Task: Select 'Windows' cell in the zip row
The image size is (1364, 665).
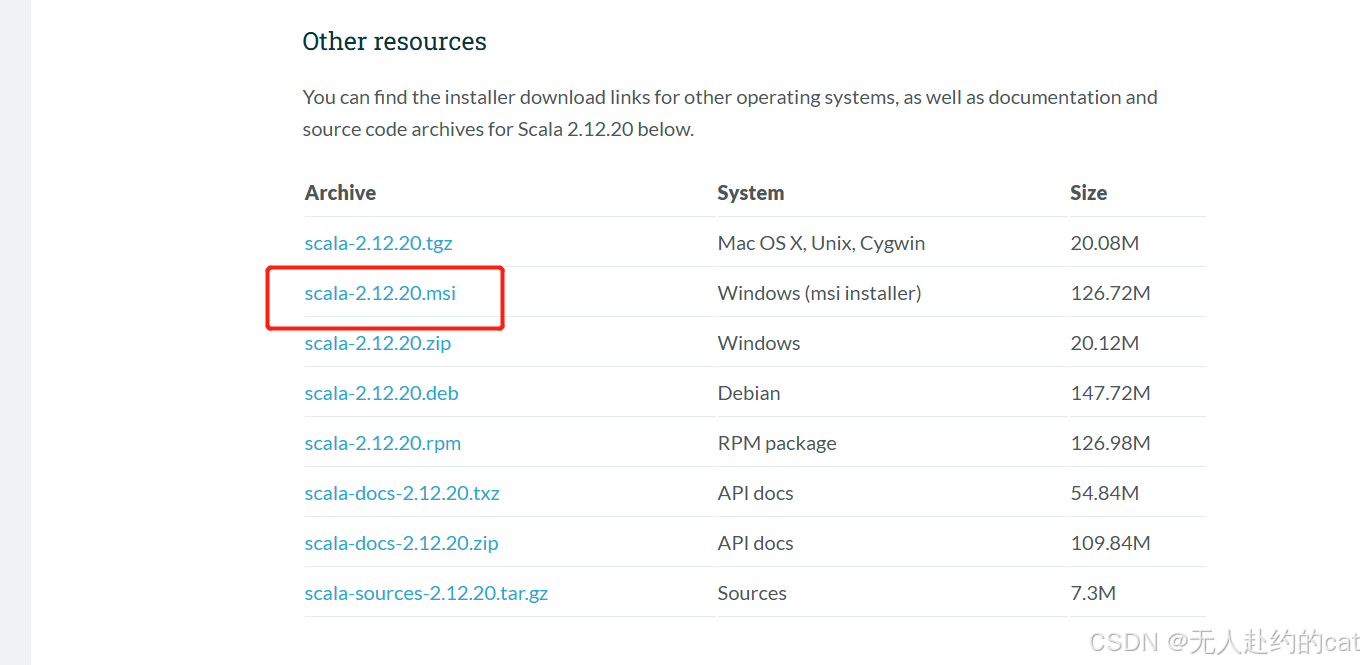Action: coord(759,343)
